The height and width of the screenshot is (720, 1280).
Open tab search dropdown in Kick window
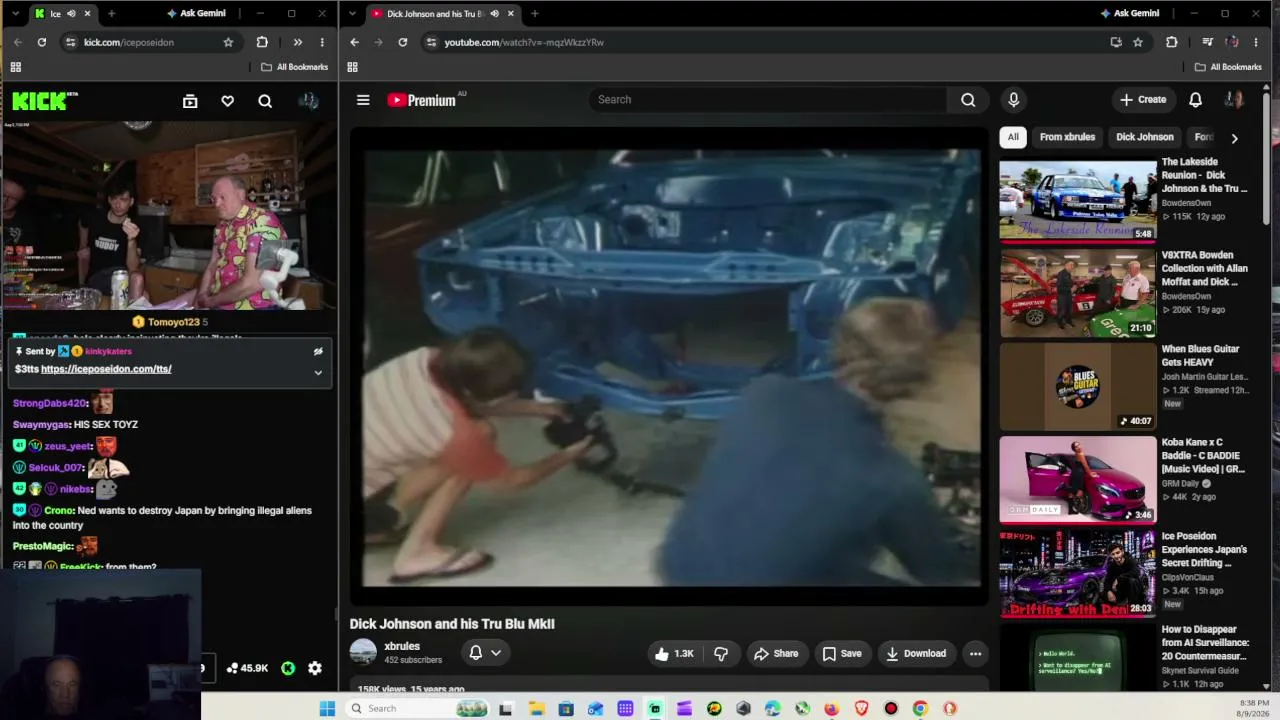point(15,13)
